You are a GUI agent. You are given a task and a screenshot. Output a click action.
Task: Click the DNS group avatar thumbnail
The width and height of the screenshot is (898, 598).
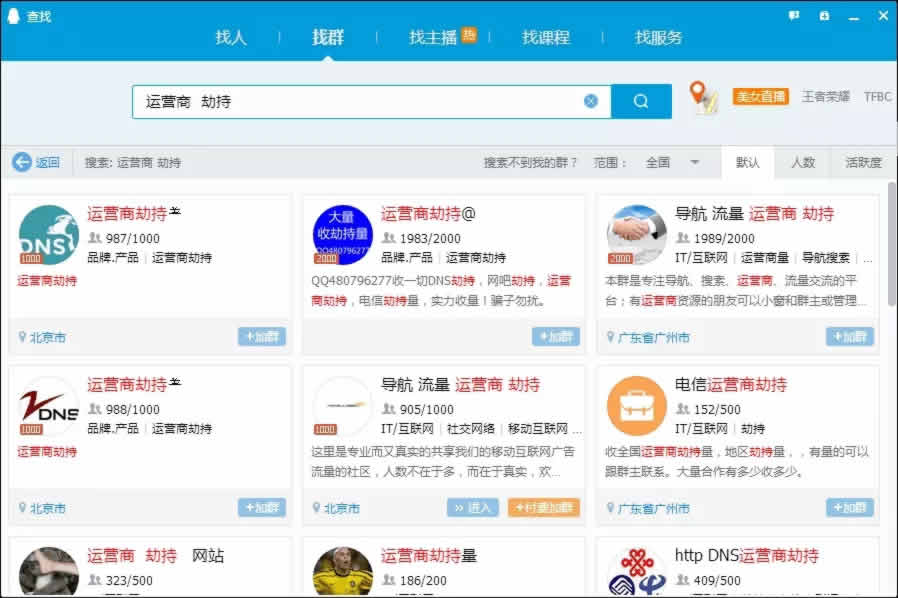pos(47,236)
